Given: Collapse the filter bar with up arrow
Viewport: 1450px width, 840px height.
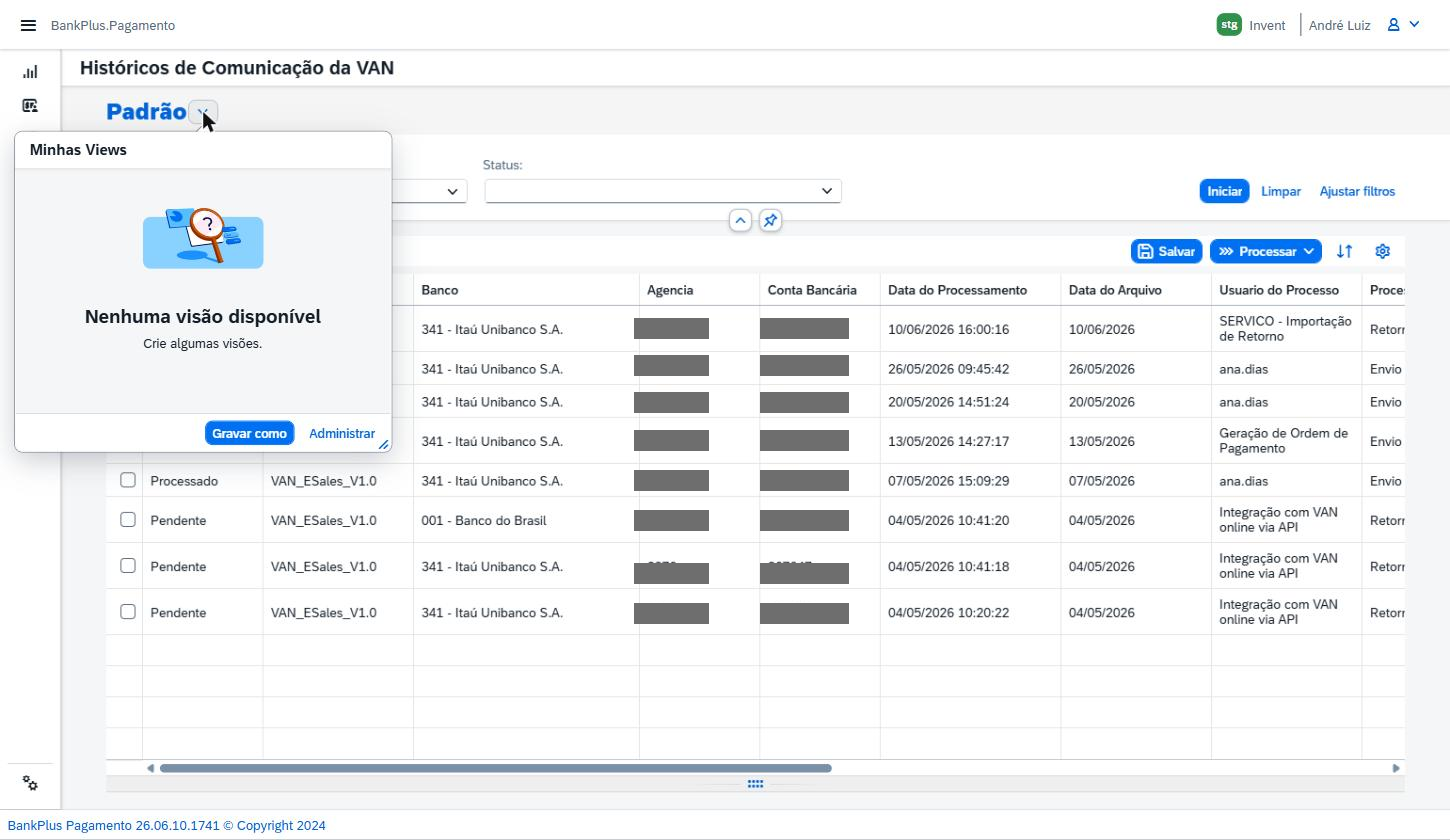Looking at the screenshot, I should [740, 220].
